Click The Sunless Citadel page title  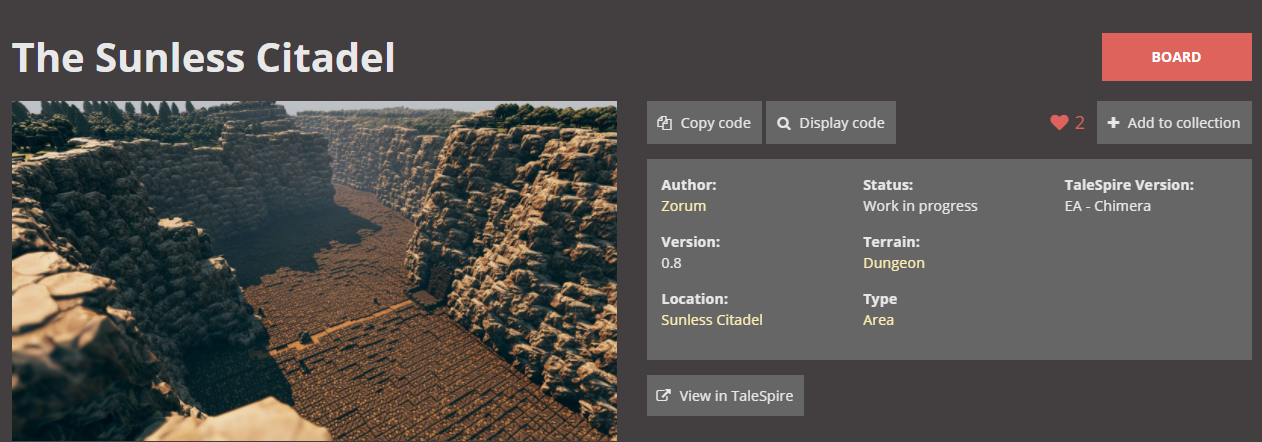coord(203,58)
